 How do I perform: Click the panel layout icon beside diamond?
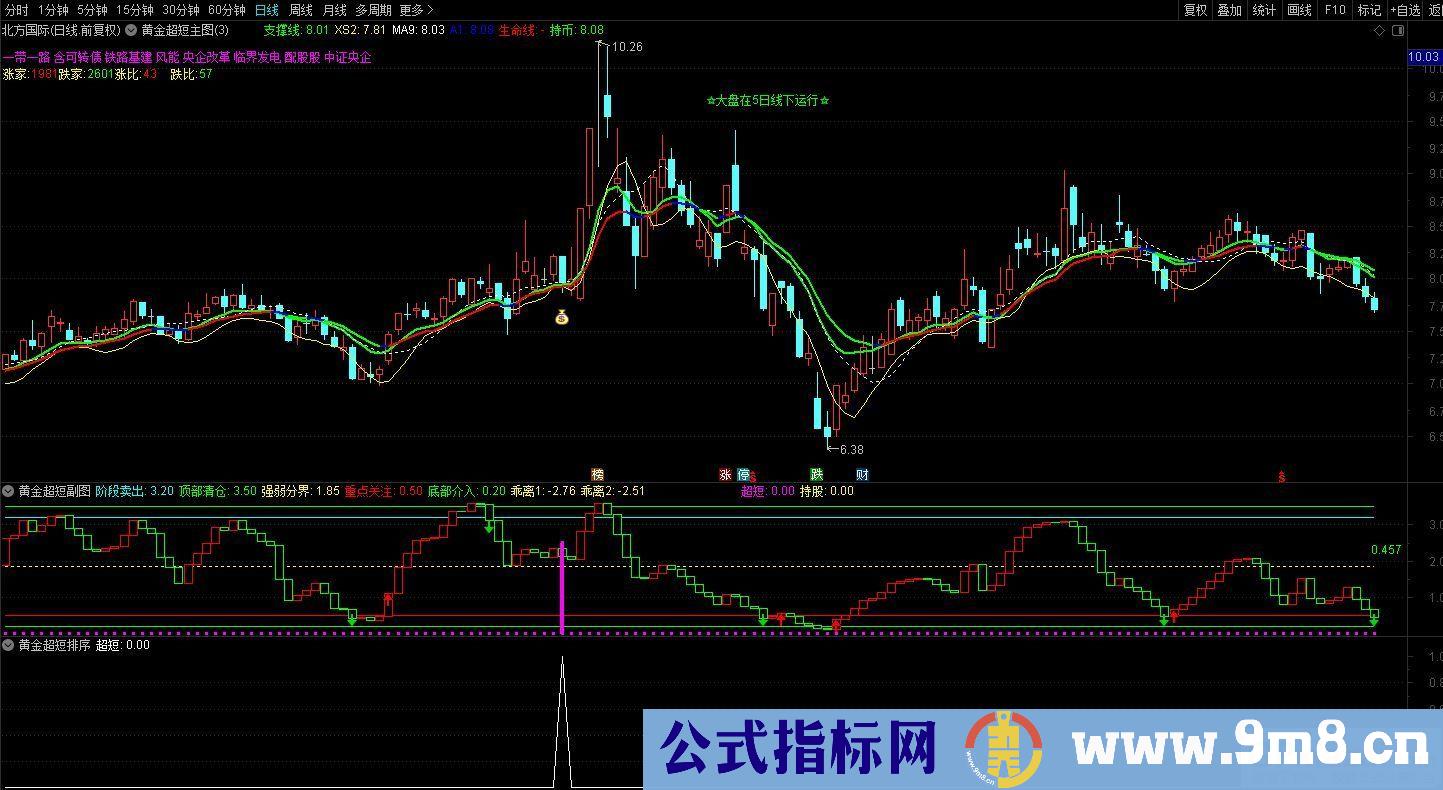tap(1397, 31)
